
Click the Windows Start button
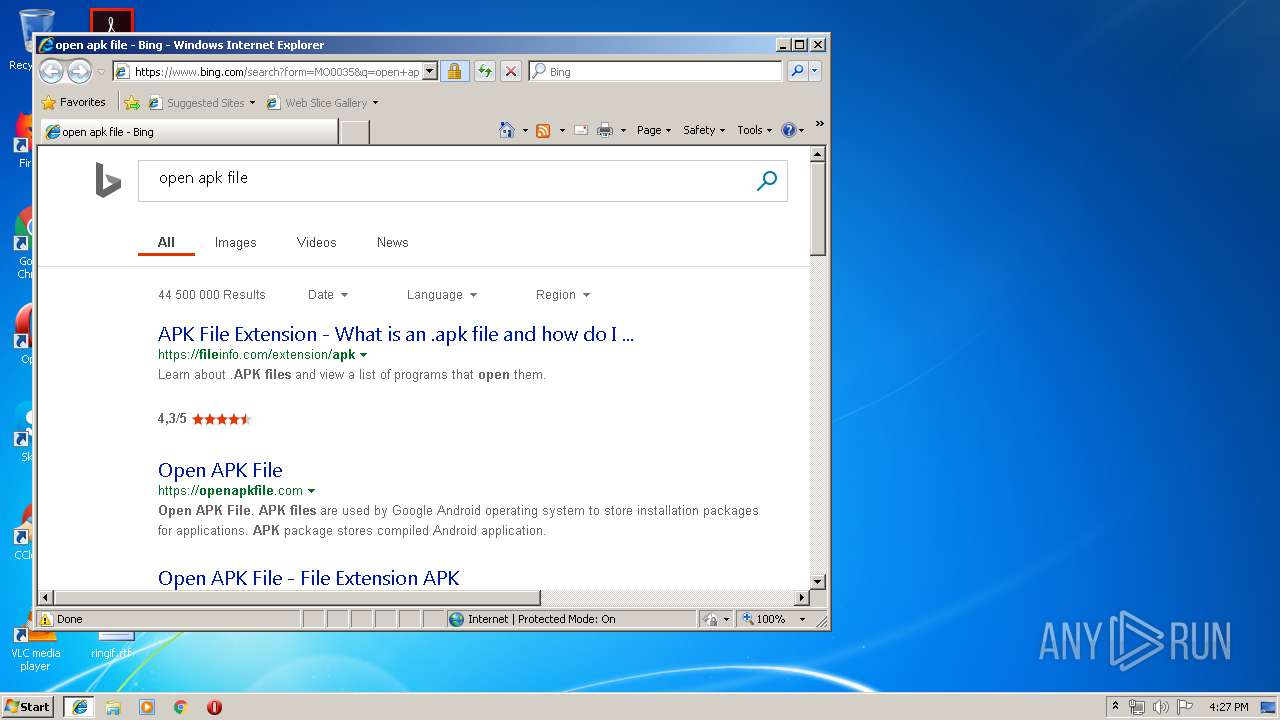click(28, 707)
